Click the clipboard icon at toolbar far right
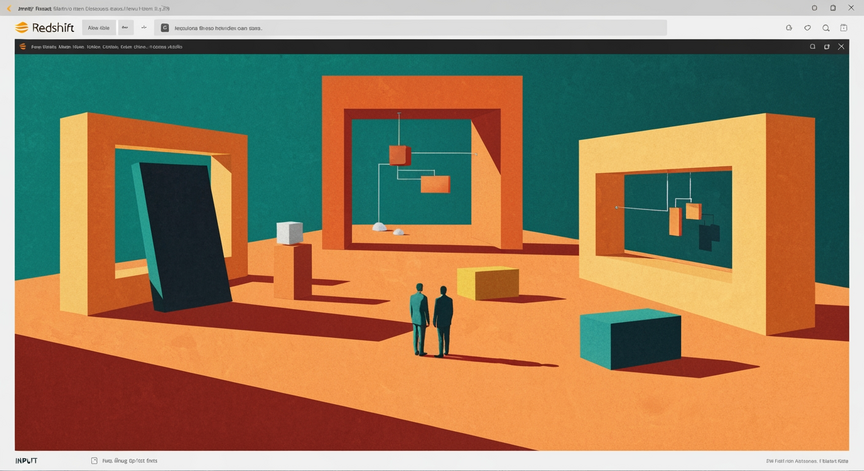The height and width of the screenshot is (471, 864). 844,28
